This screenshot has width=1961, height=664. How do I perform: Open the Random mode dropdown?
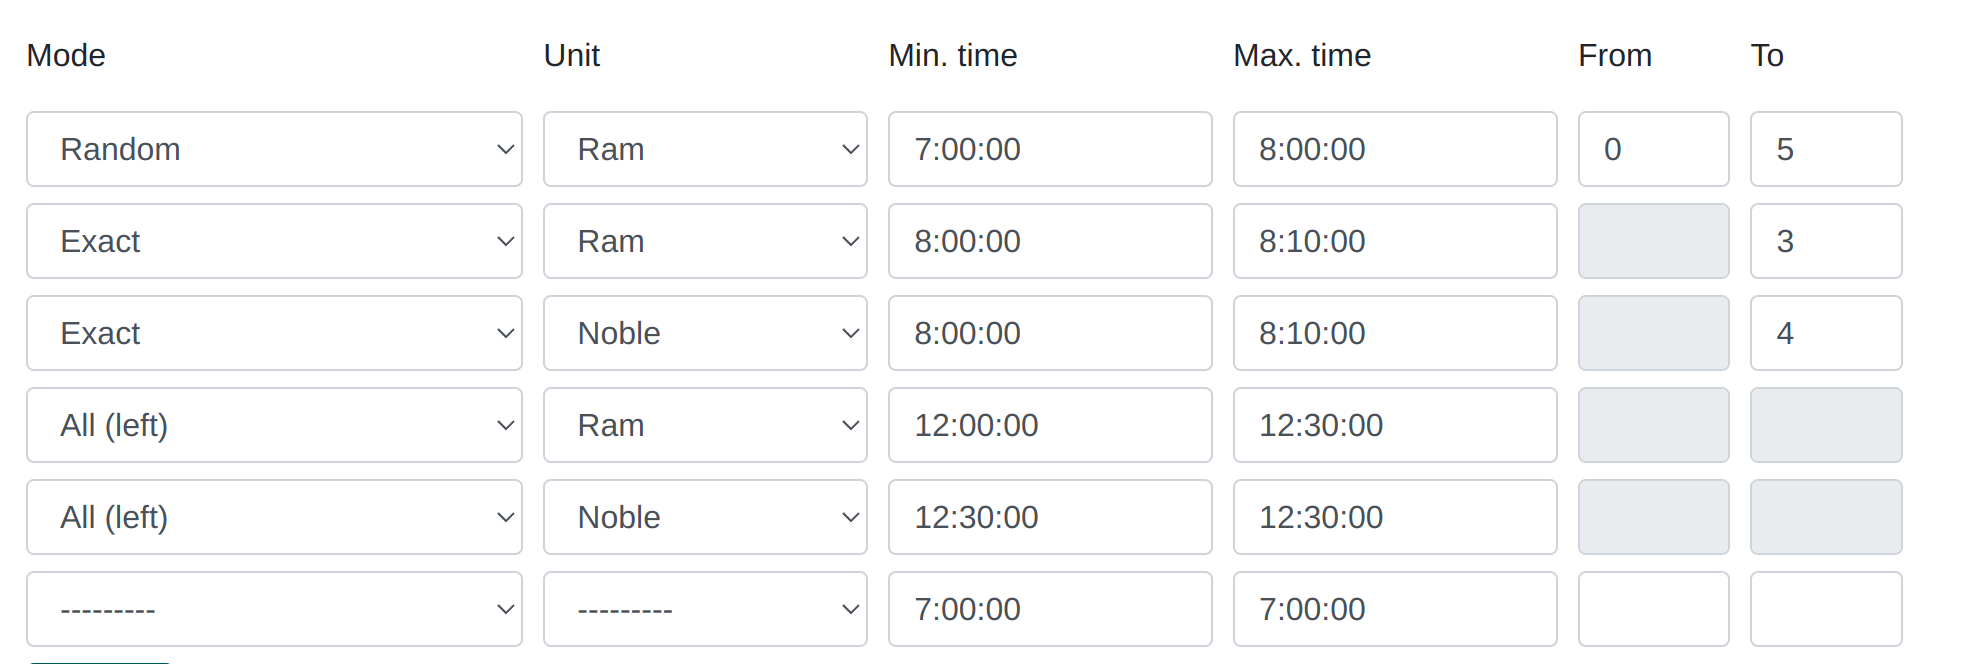click(x=274, y=149)
